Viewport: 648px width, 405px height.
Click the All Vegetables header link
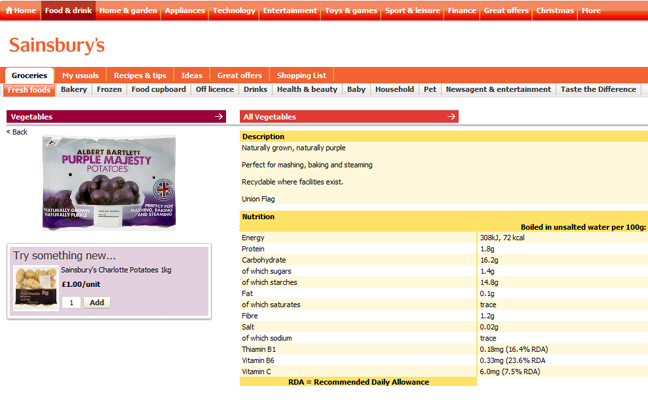click(x=270, y=117)
